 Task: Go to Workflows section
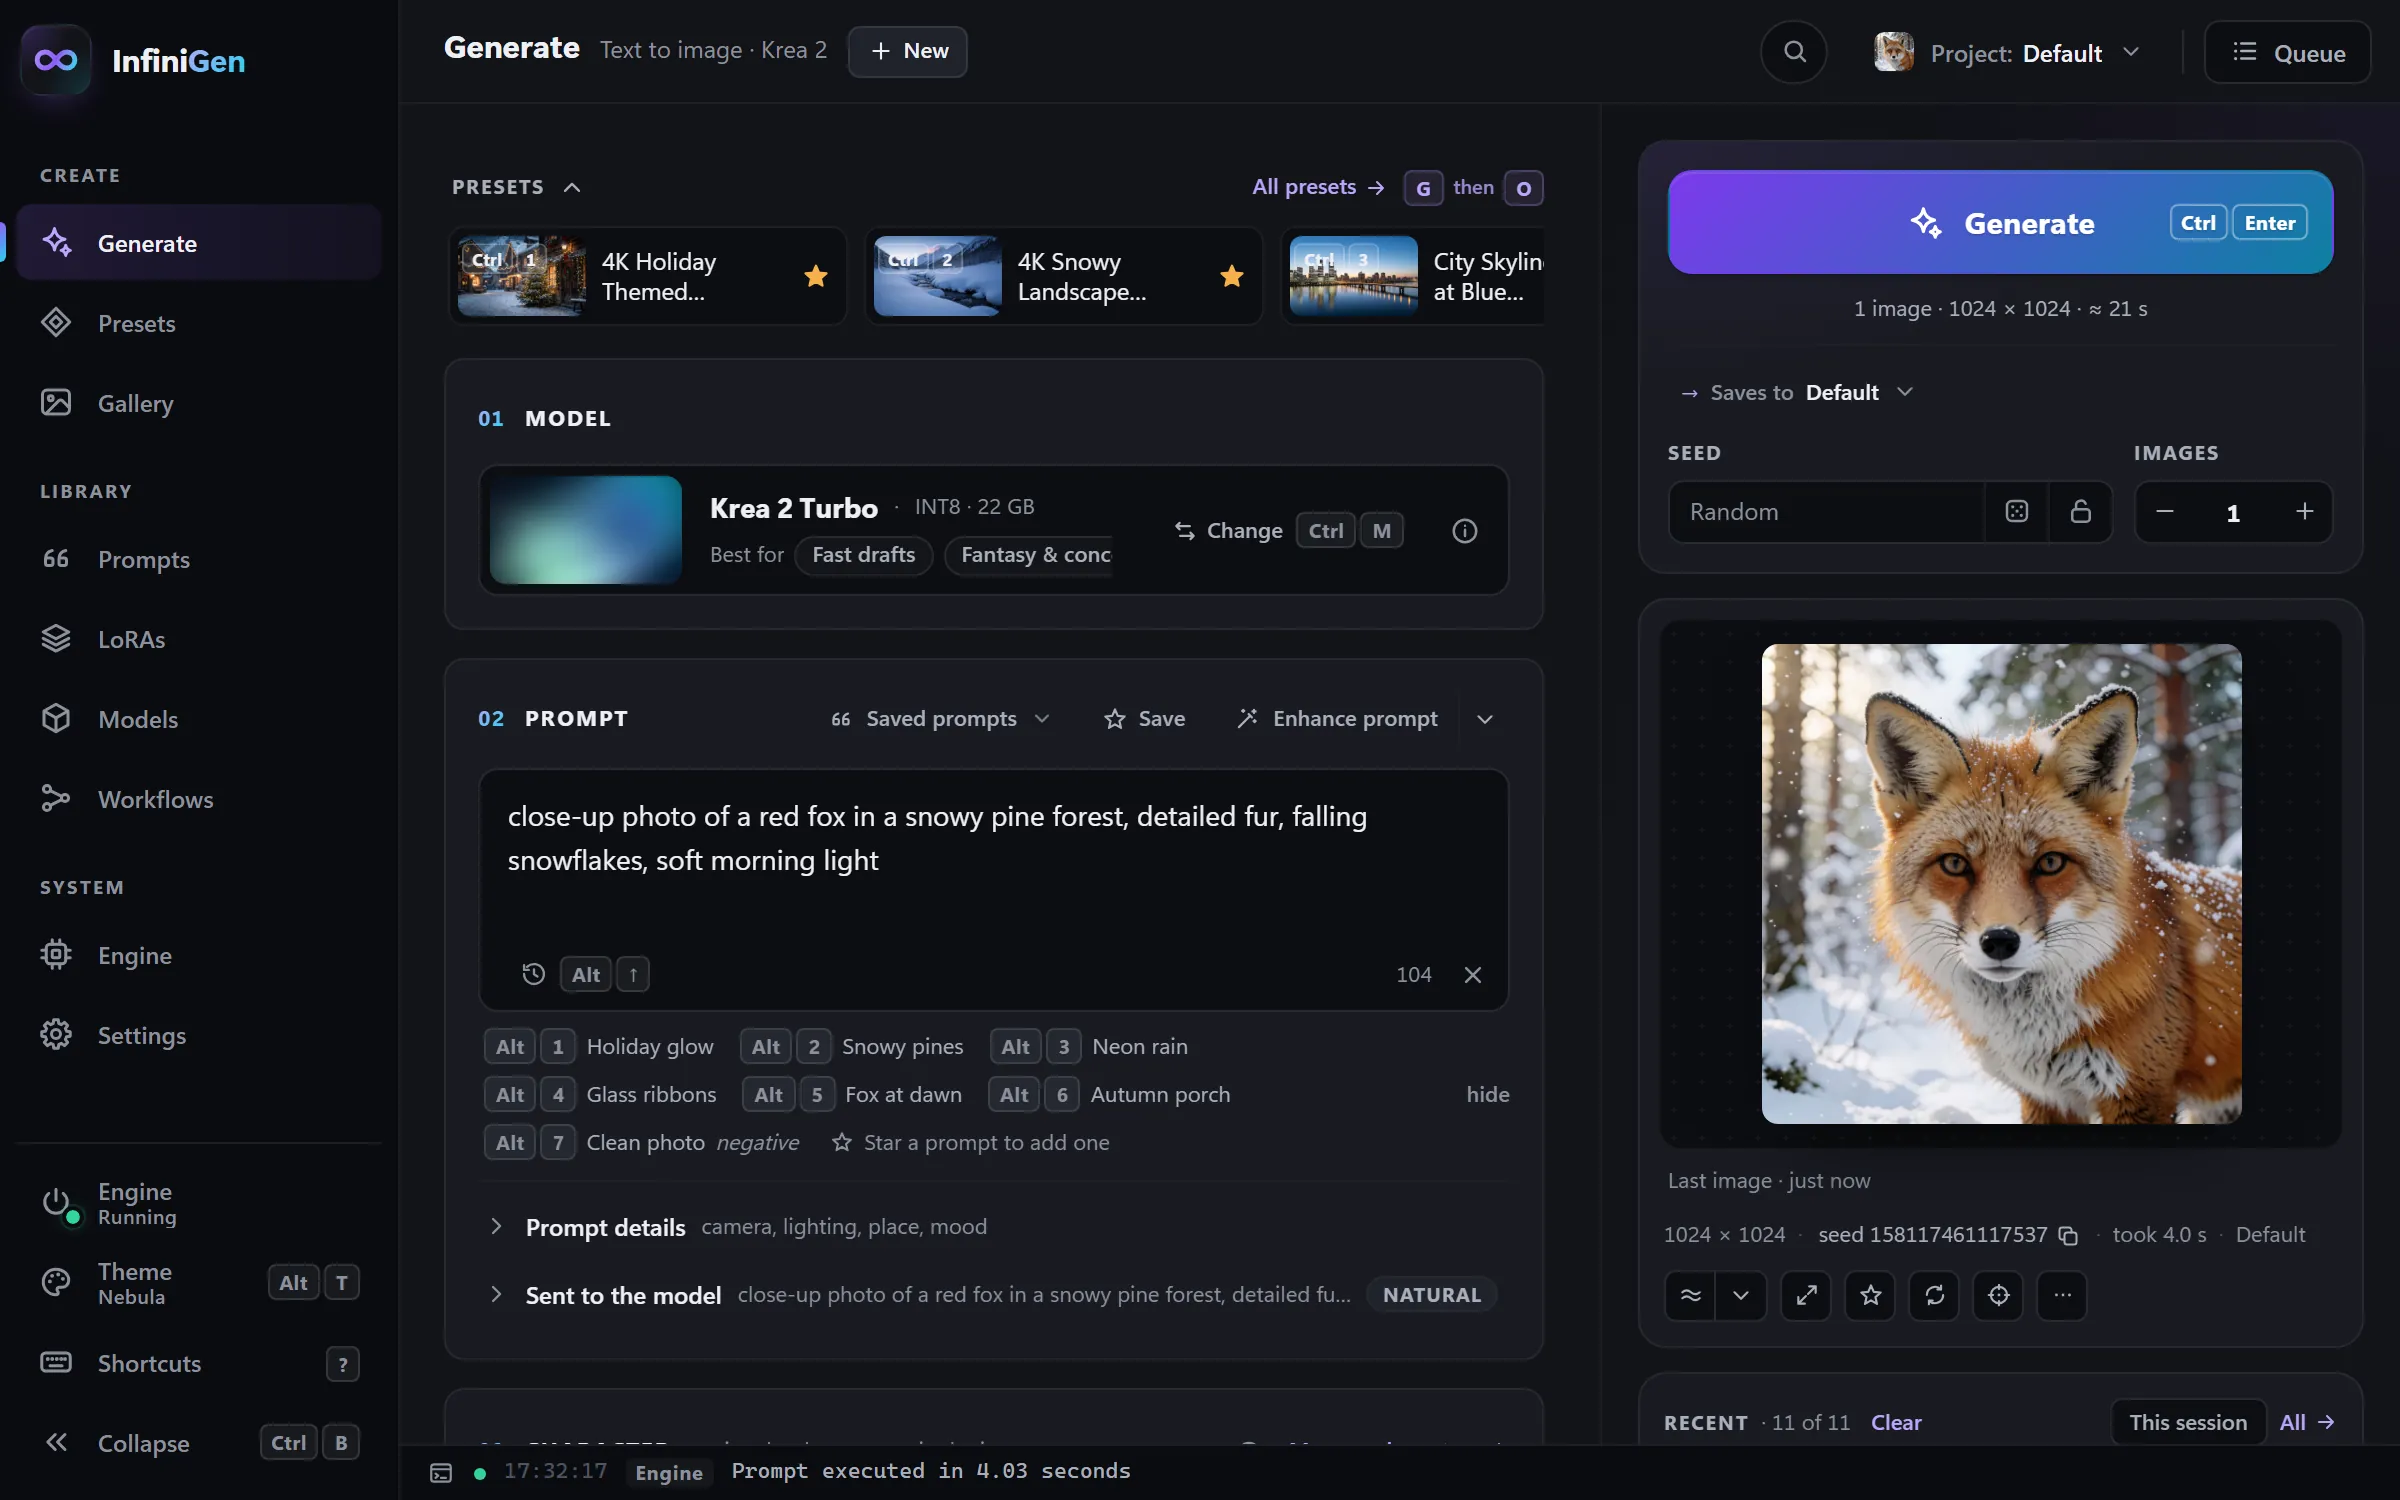[x=198, y=799]
